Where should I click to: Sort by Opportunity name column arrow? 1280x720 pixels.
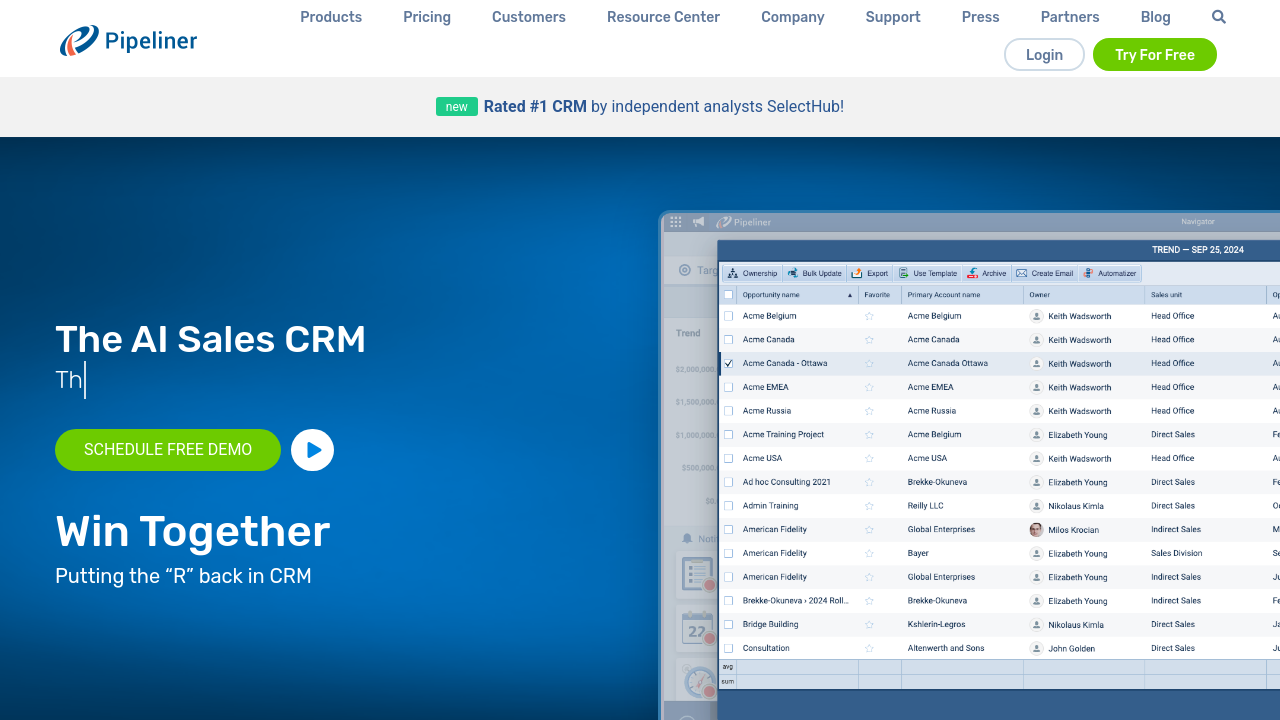click(x=850, y=295)
